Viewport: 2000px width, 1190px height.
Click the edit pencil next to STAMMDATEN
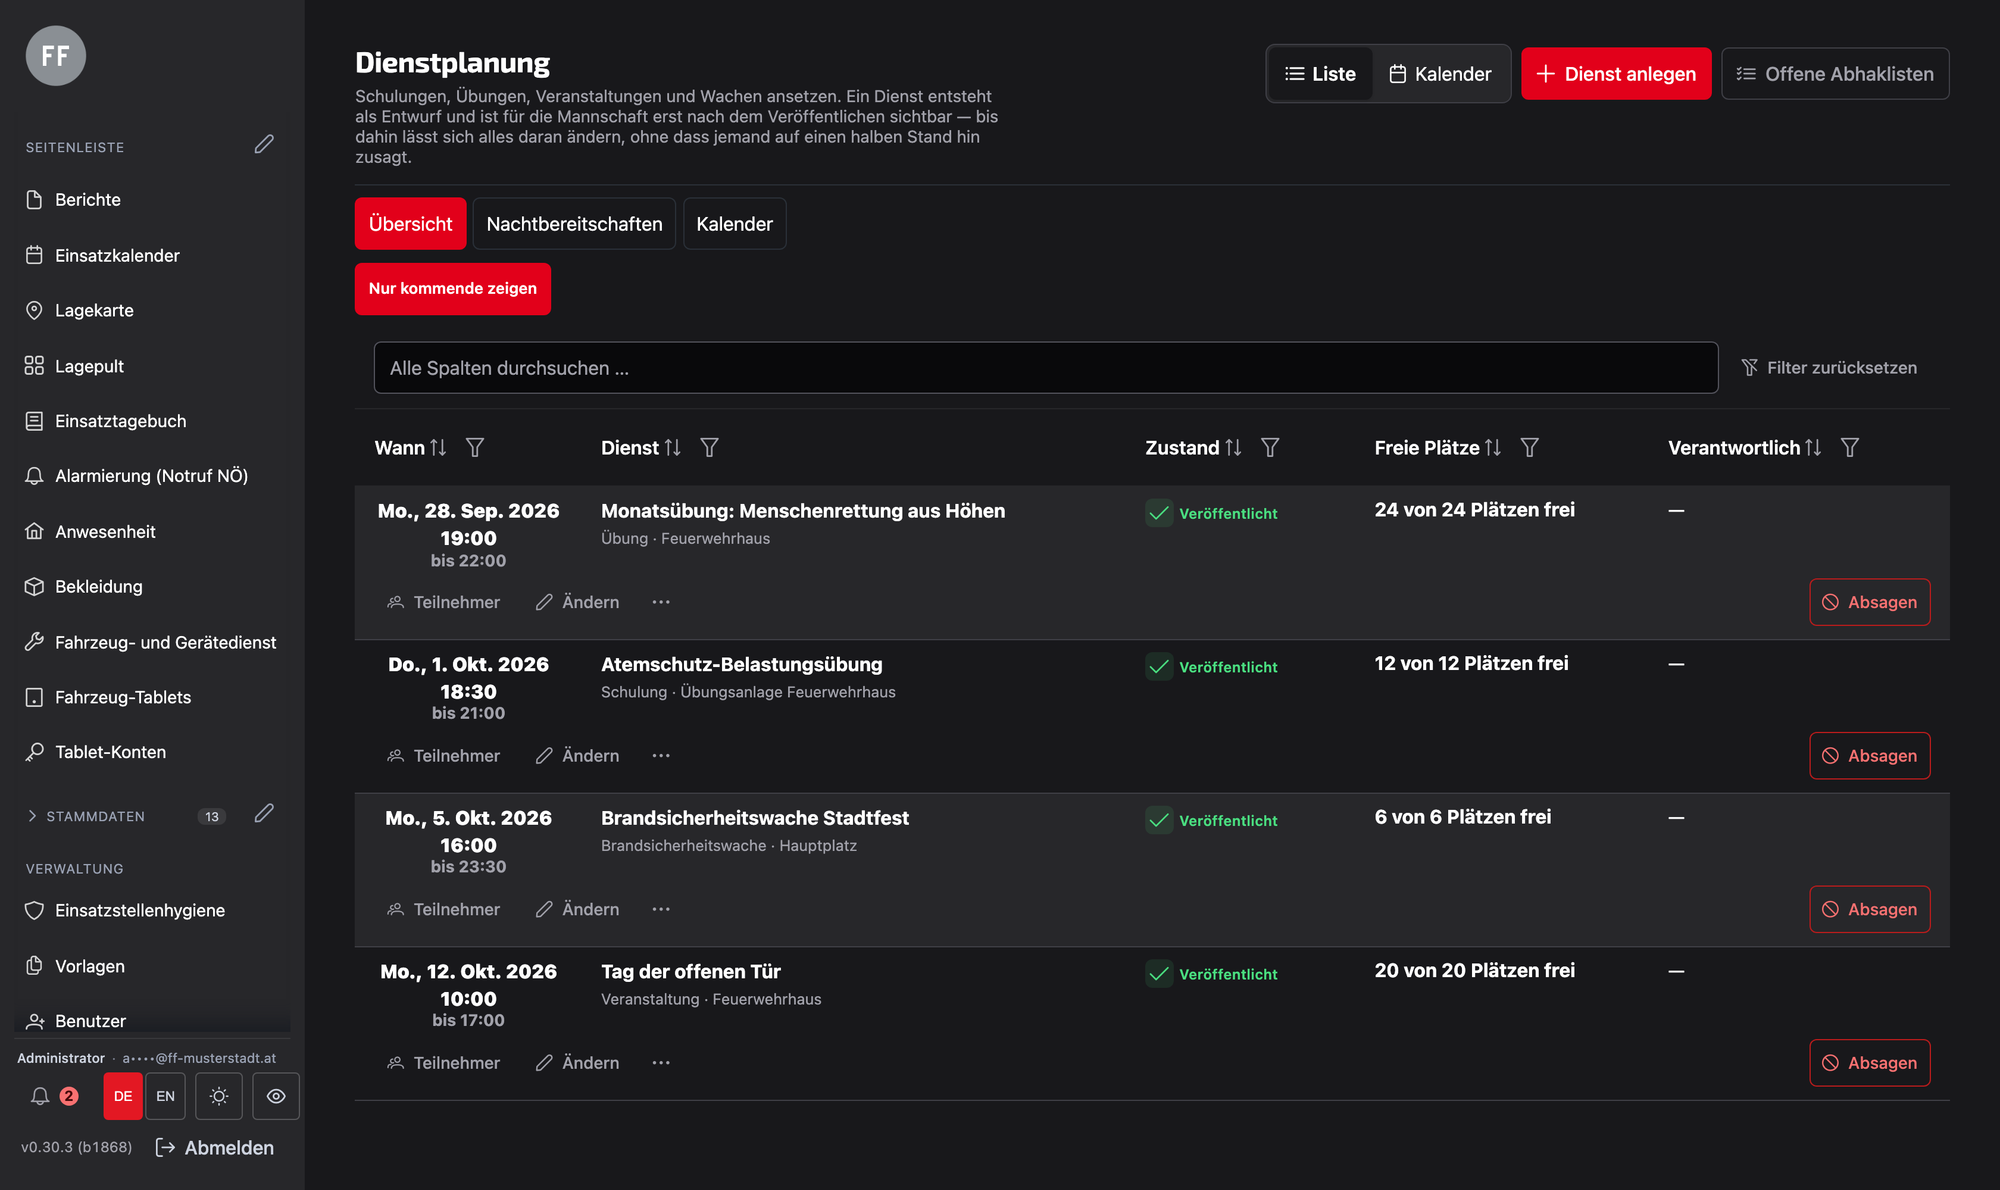(264, 814)
